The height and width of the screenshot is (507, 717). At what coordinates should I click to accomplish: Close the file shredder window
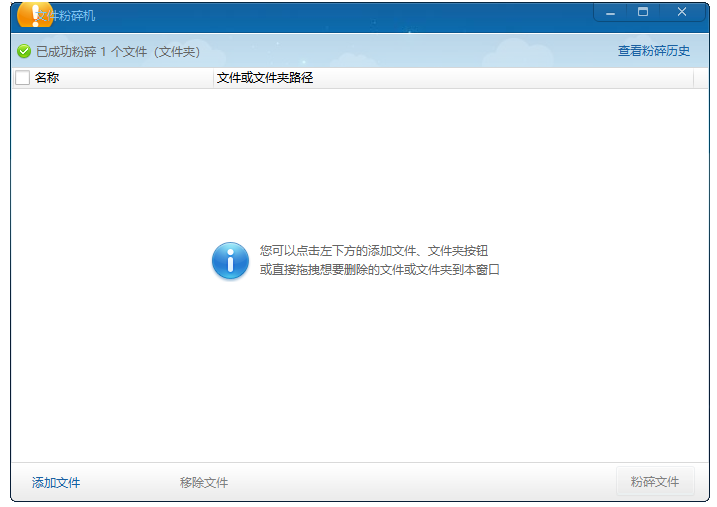coord(681,13)
